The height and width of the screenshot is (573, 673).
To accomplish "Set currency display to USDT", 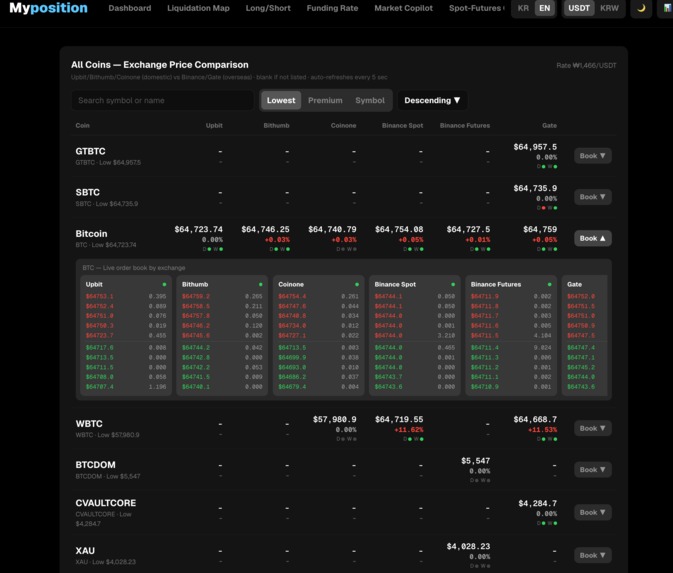I will tap(579, 8).
